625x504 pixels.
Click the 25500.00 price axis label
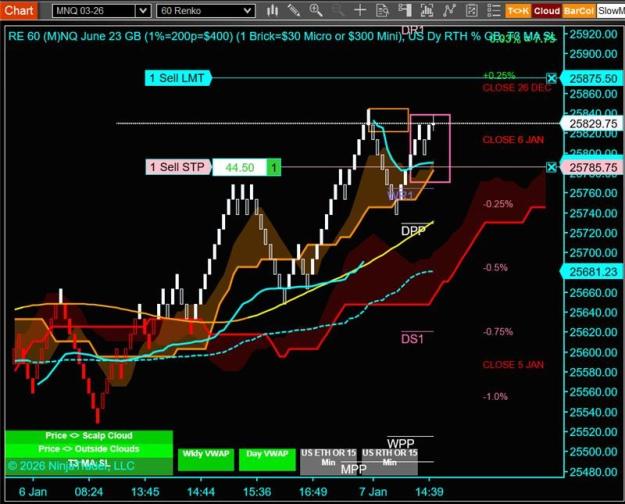593,452
